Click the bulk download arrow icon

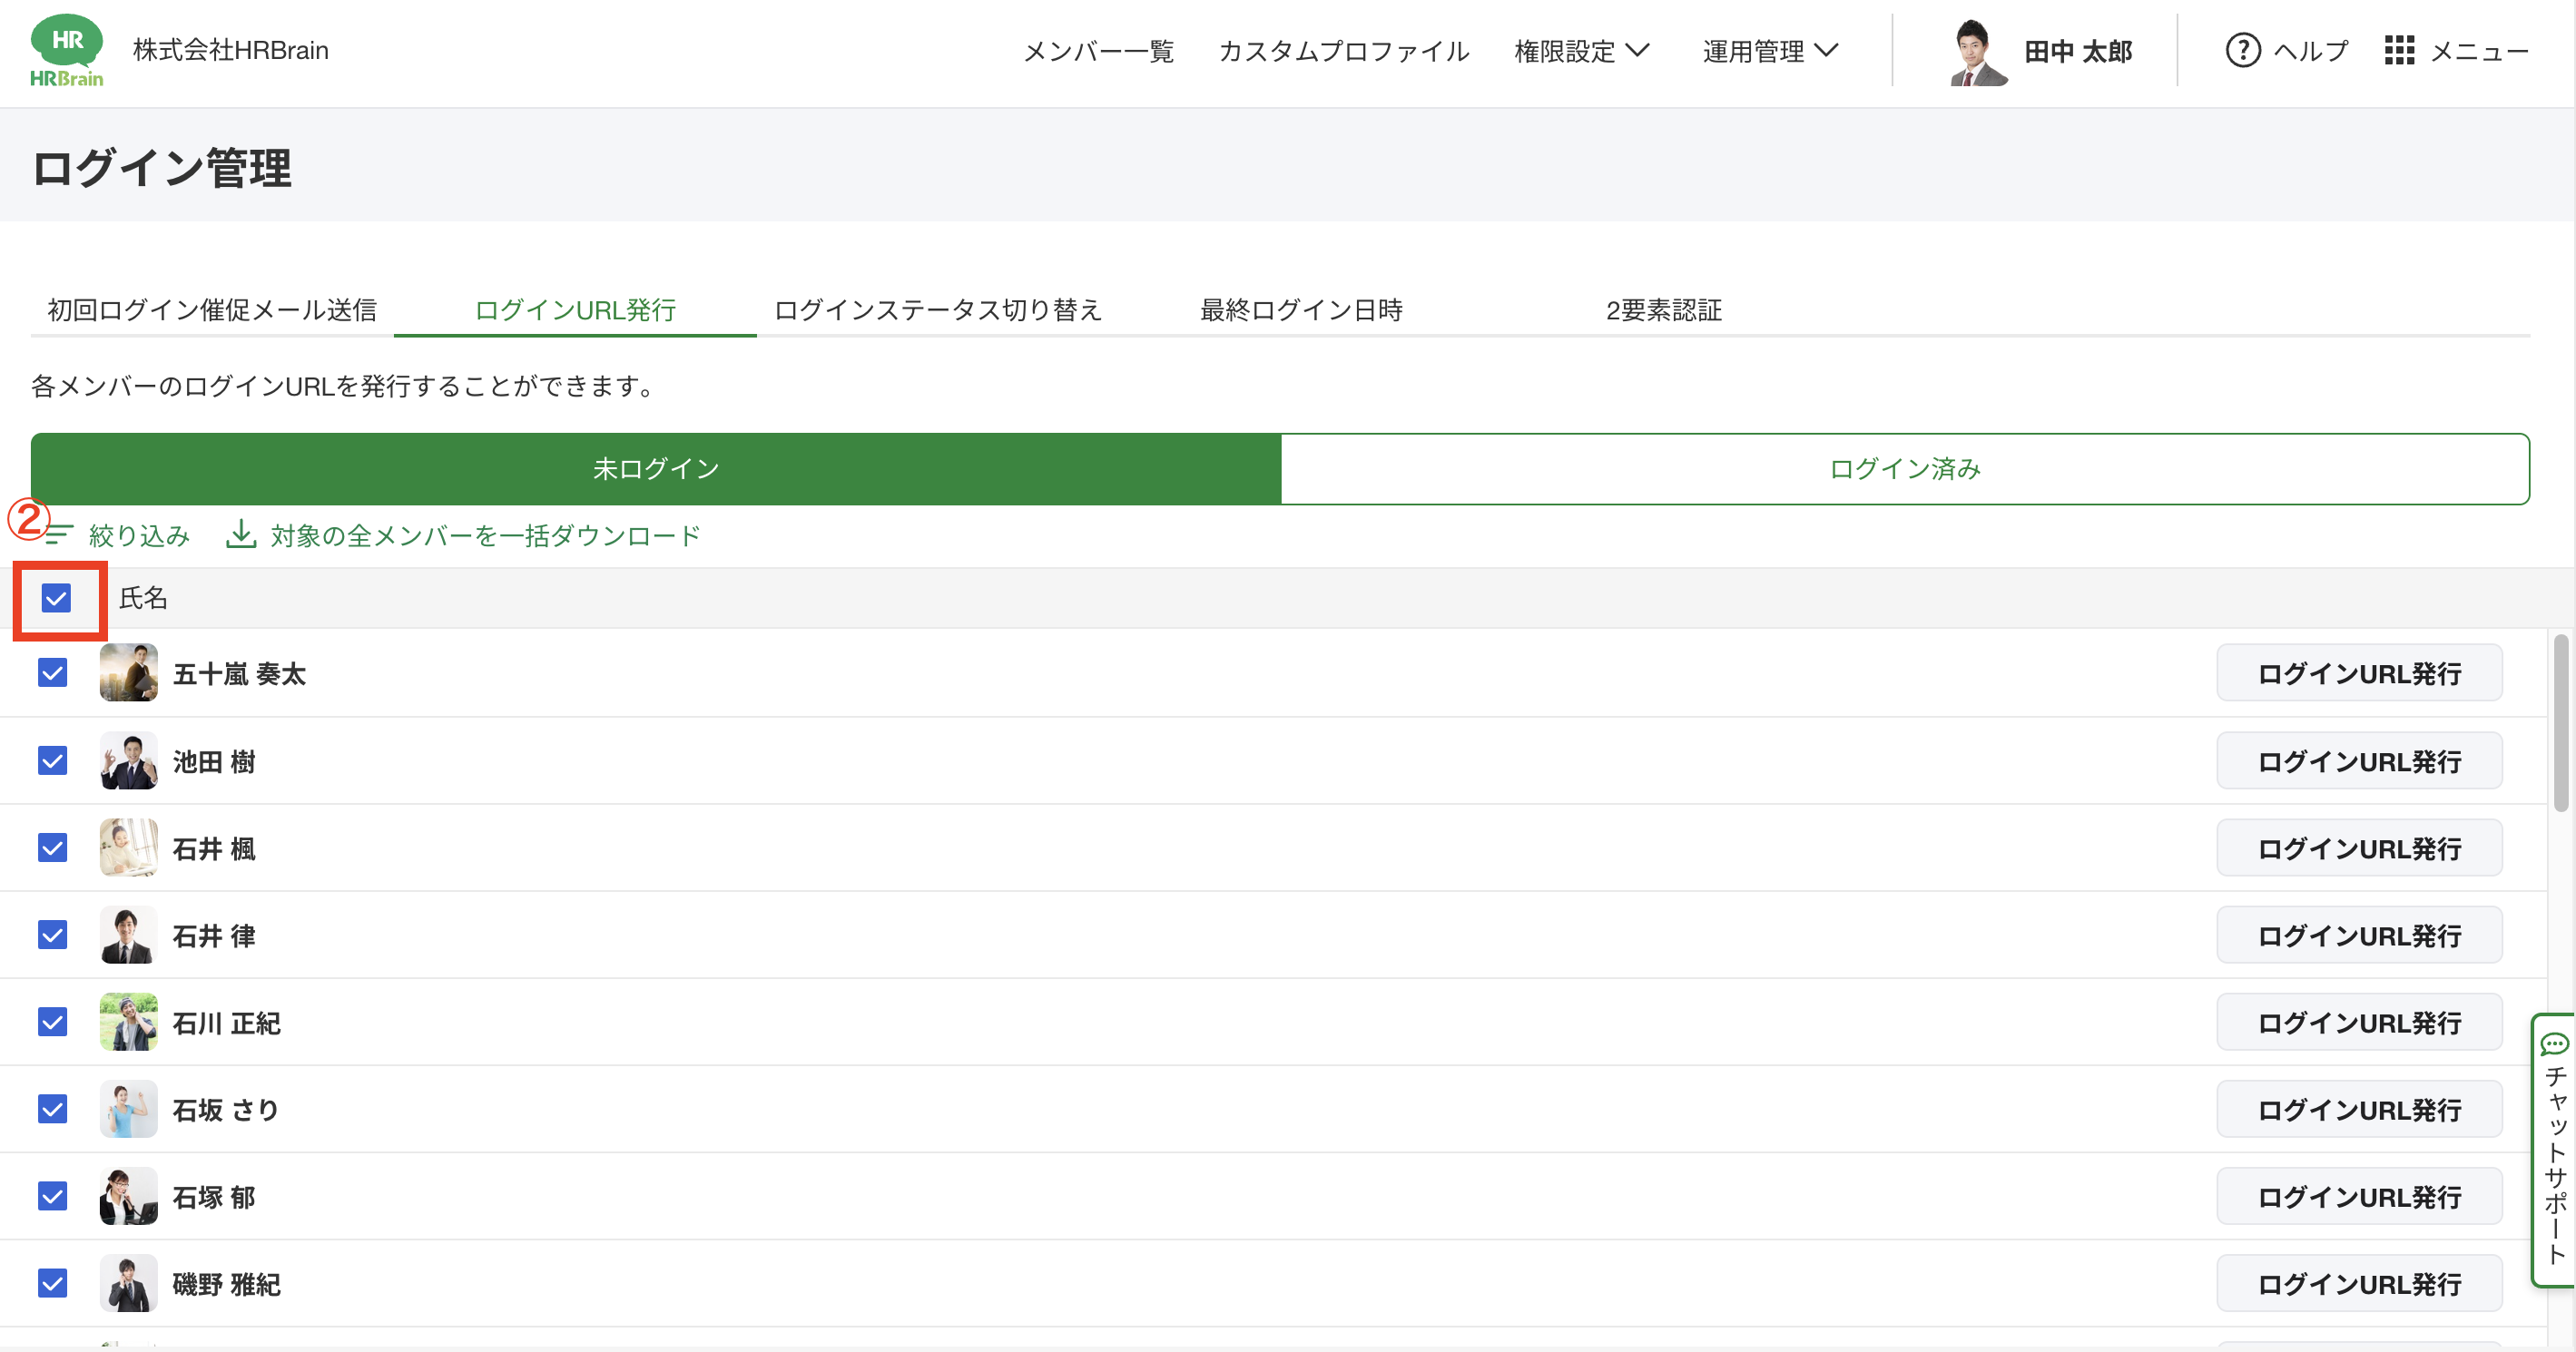click(x=240, y=535)
